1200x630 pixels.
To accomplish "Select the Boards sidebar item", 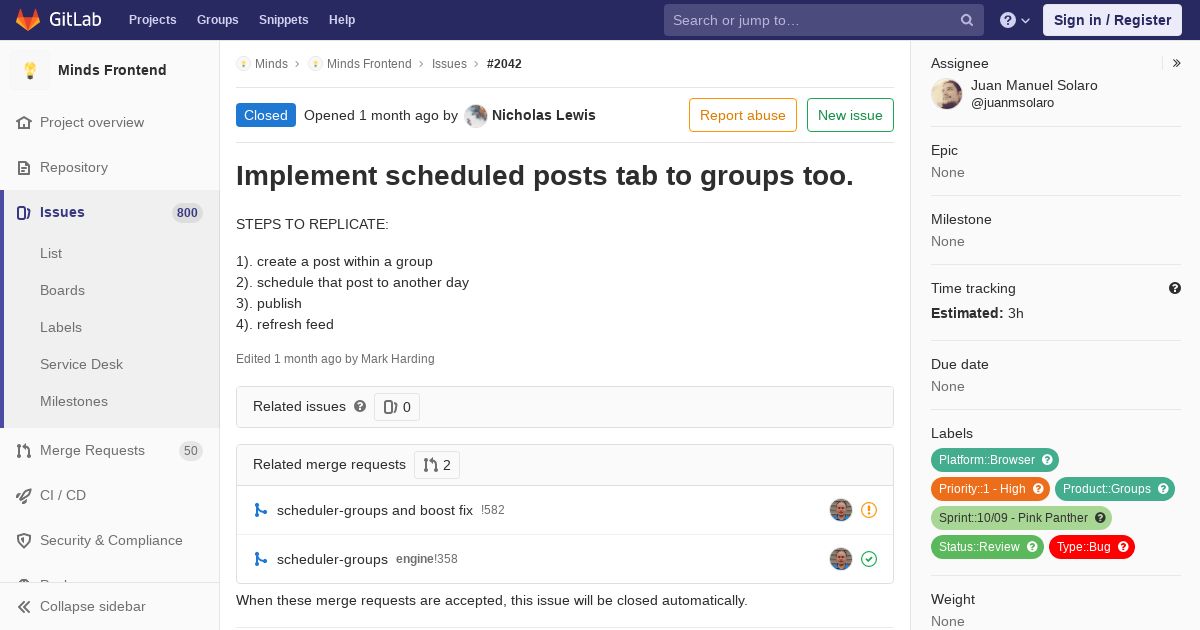I will pos(62,290).
